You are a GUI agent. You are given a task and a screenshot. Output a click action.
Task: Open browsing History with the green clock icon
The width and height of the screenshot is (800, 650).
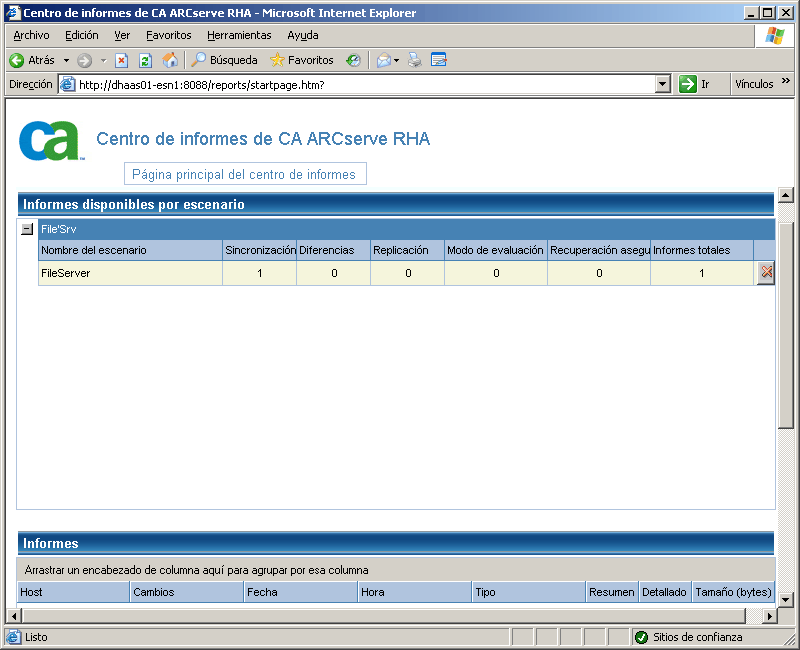click(352, 59)
